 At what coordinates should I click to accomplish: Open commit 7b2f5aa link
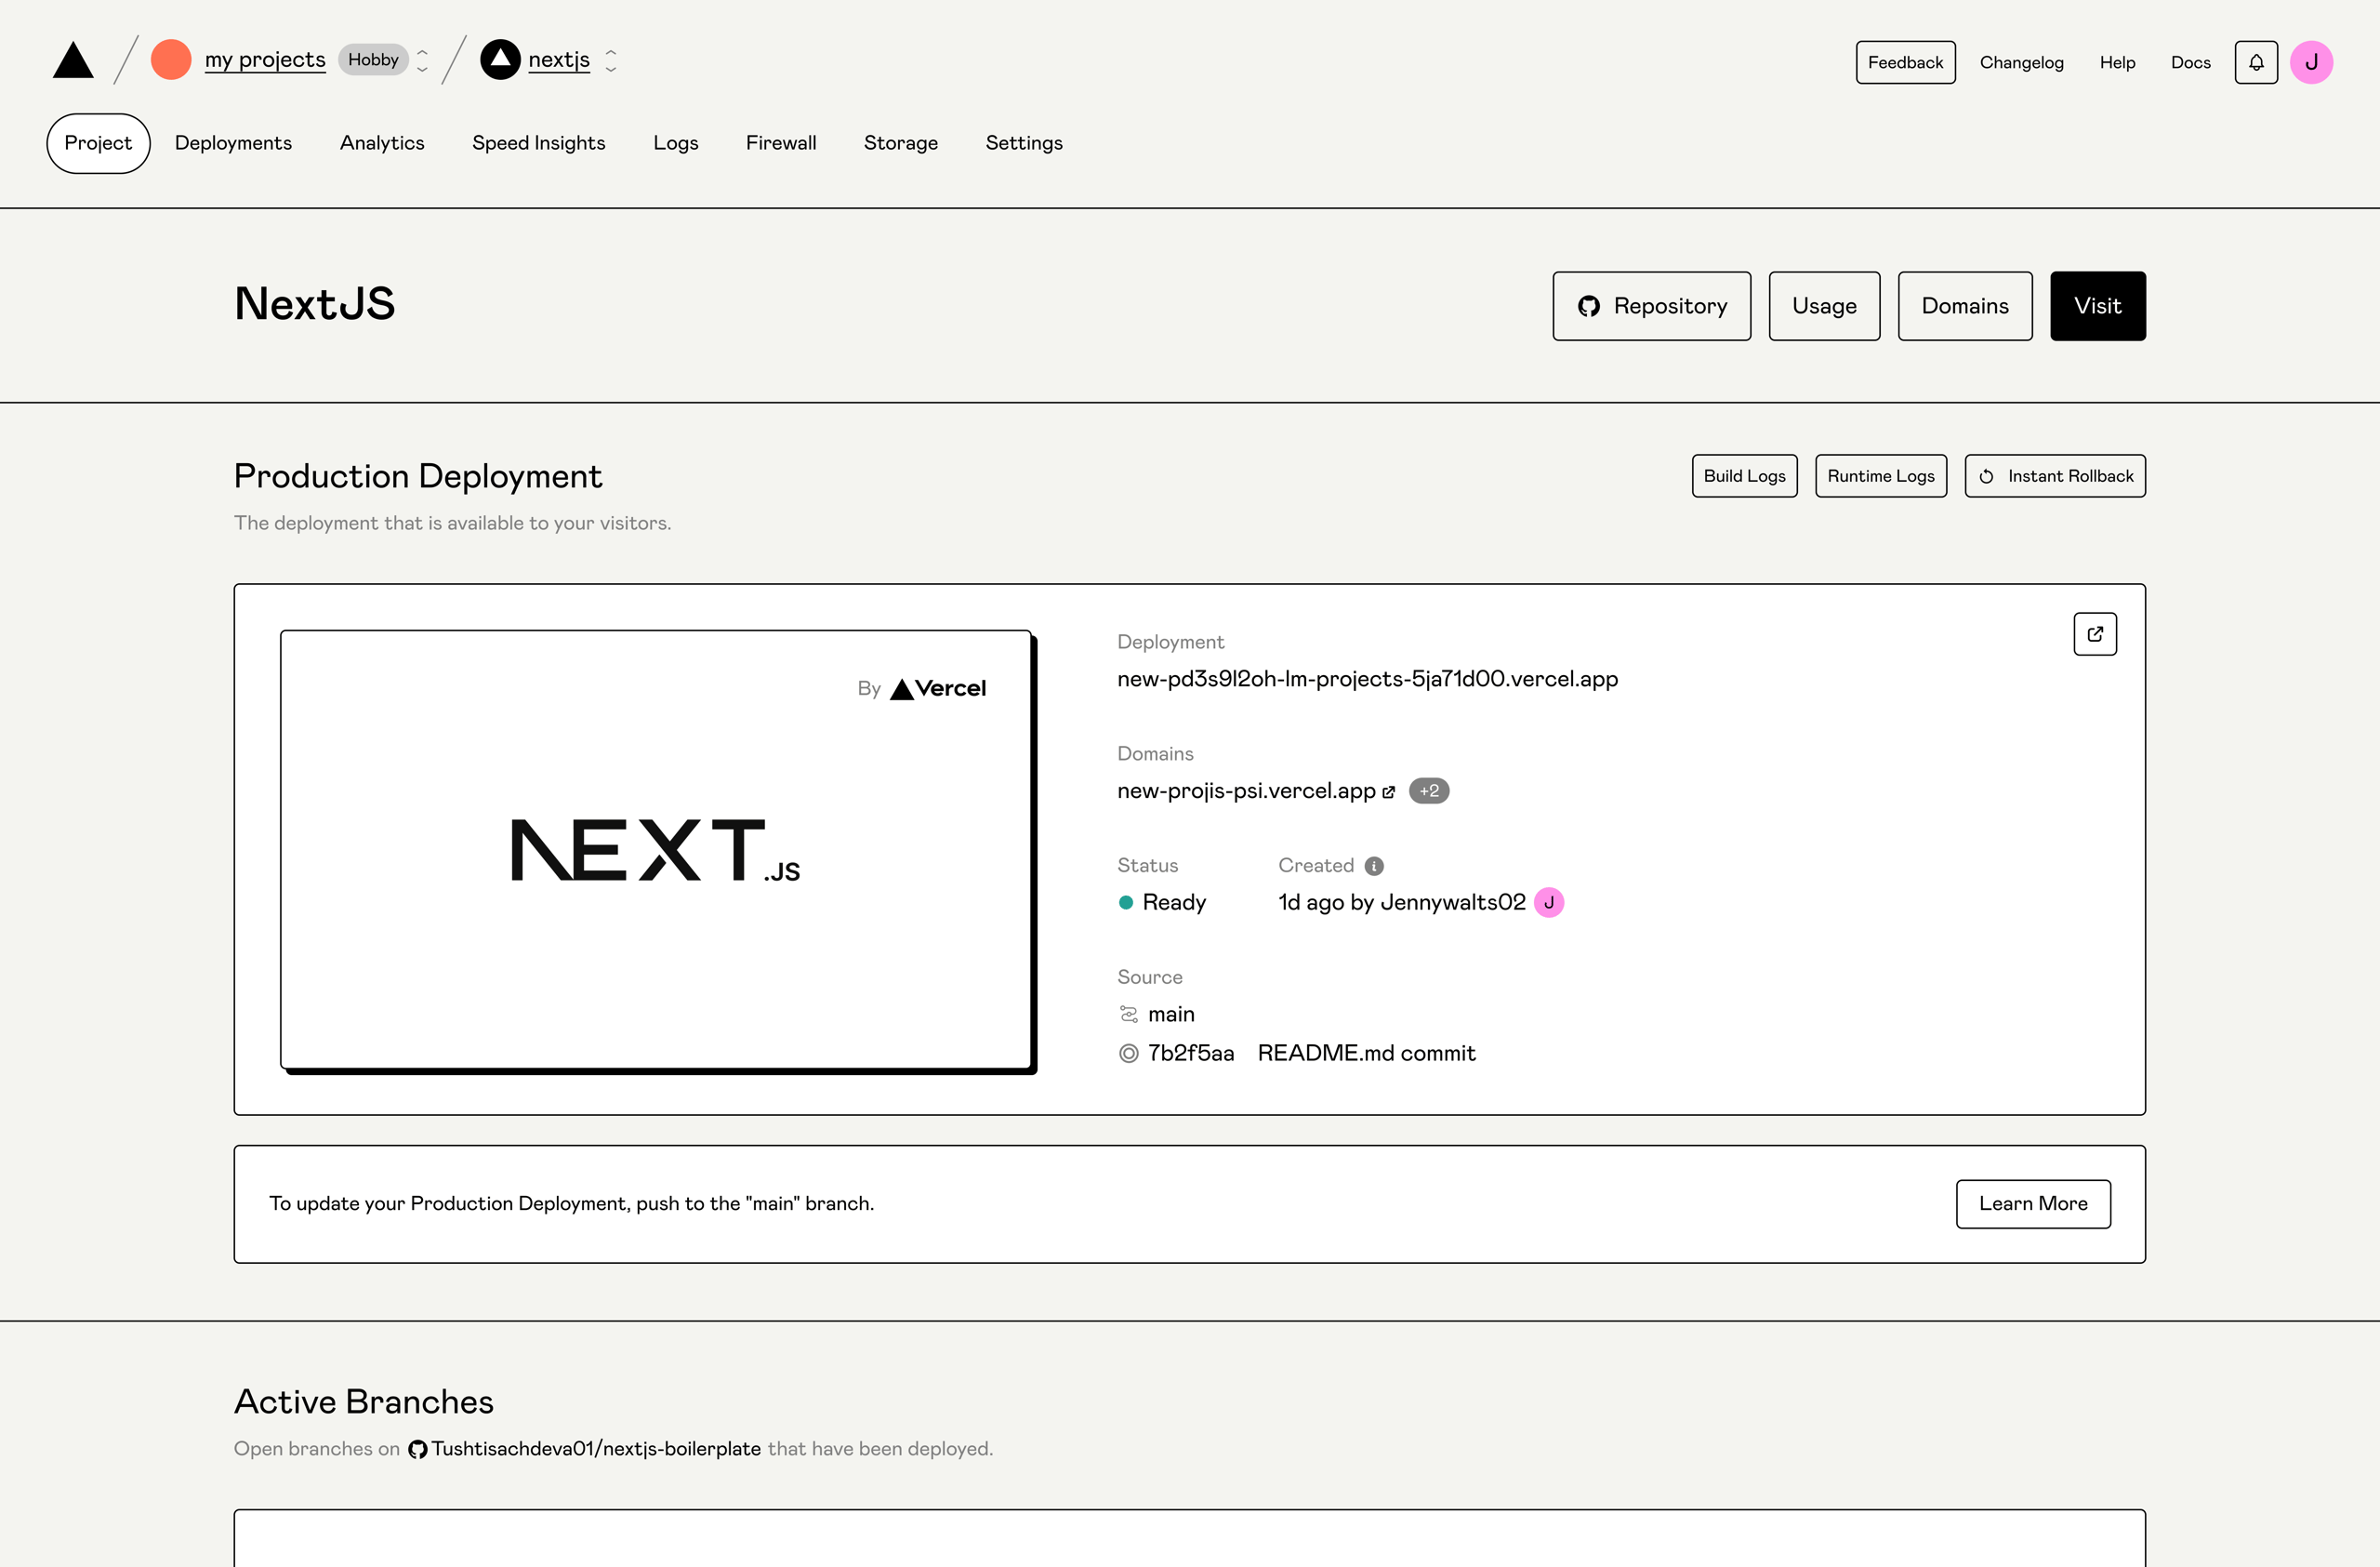(1191, 1053)
